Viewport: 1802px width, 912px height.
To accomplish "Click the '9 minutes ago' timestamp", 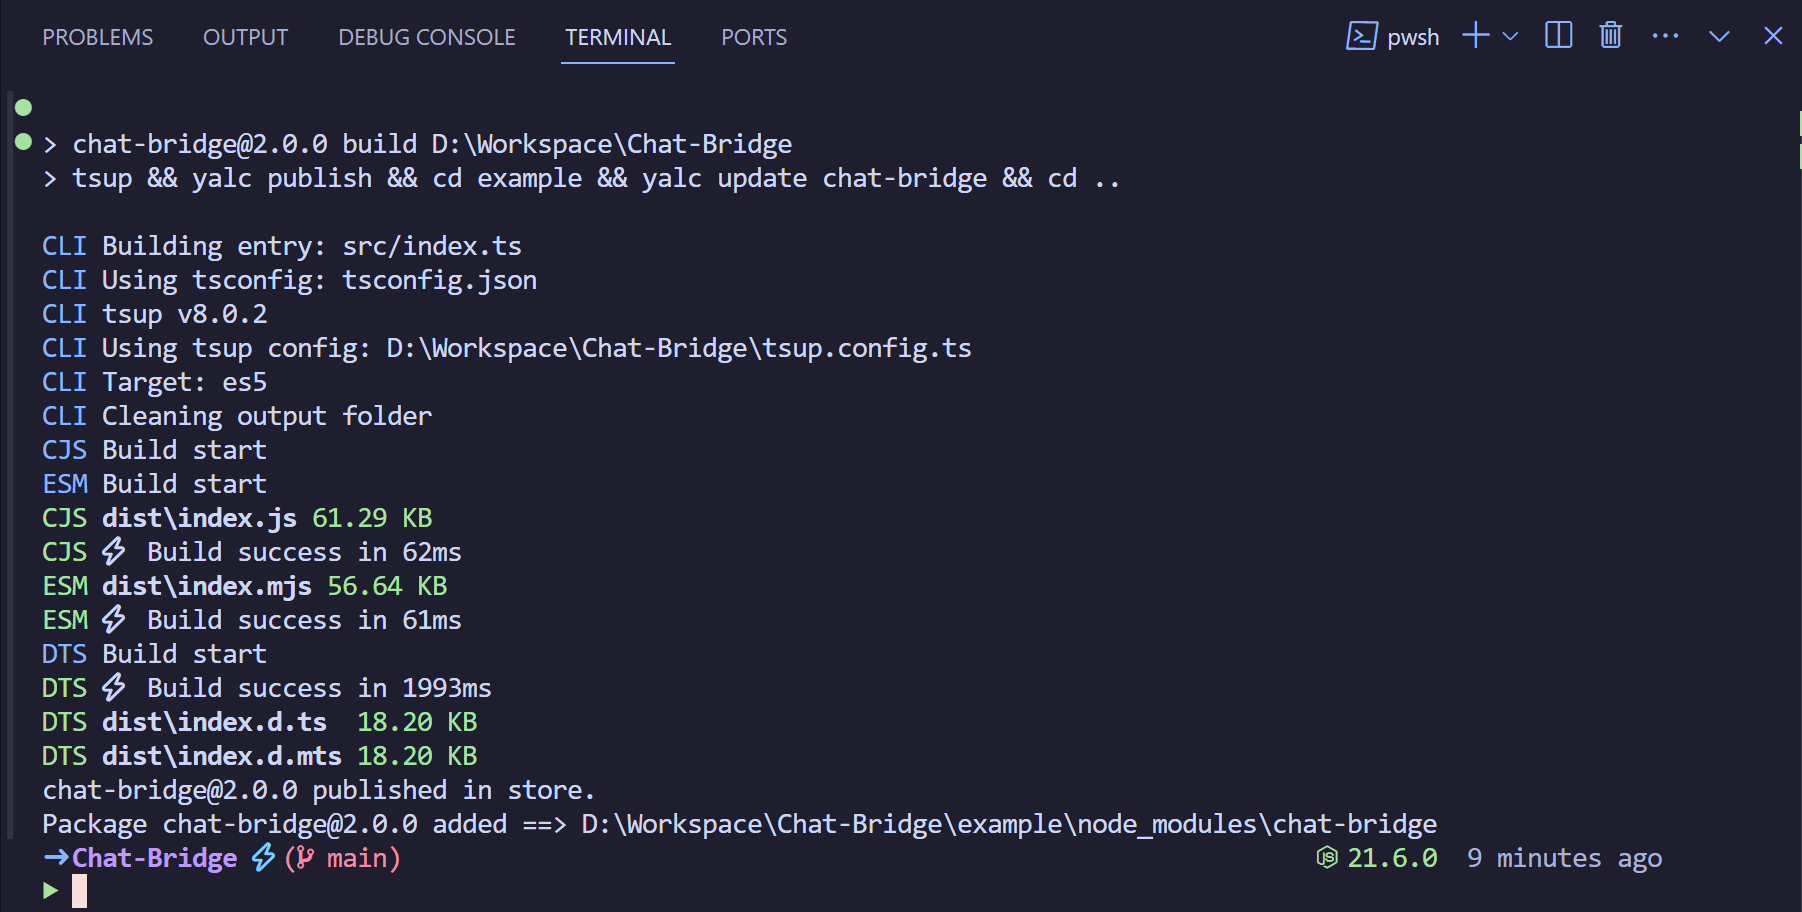I will pos(1564,858).
